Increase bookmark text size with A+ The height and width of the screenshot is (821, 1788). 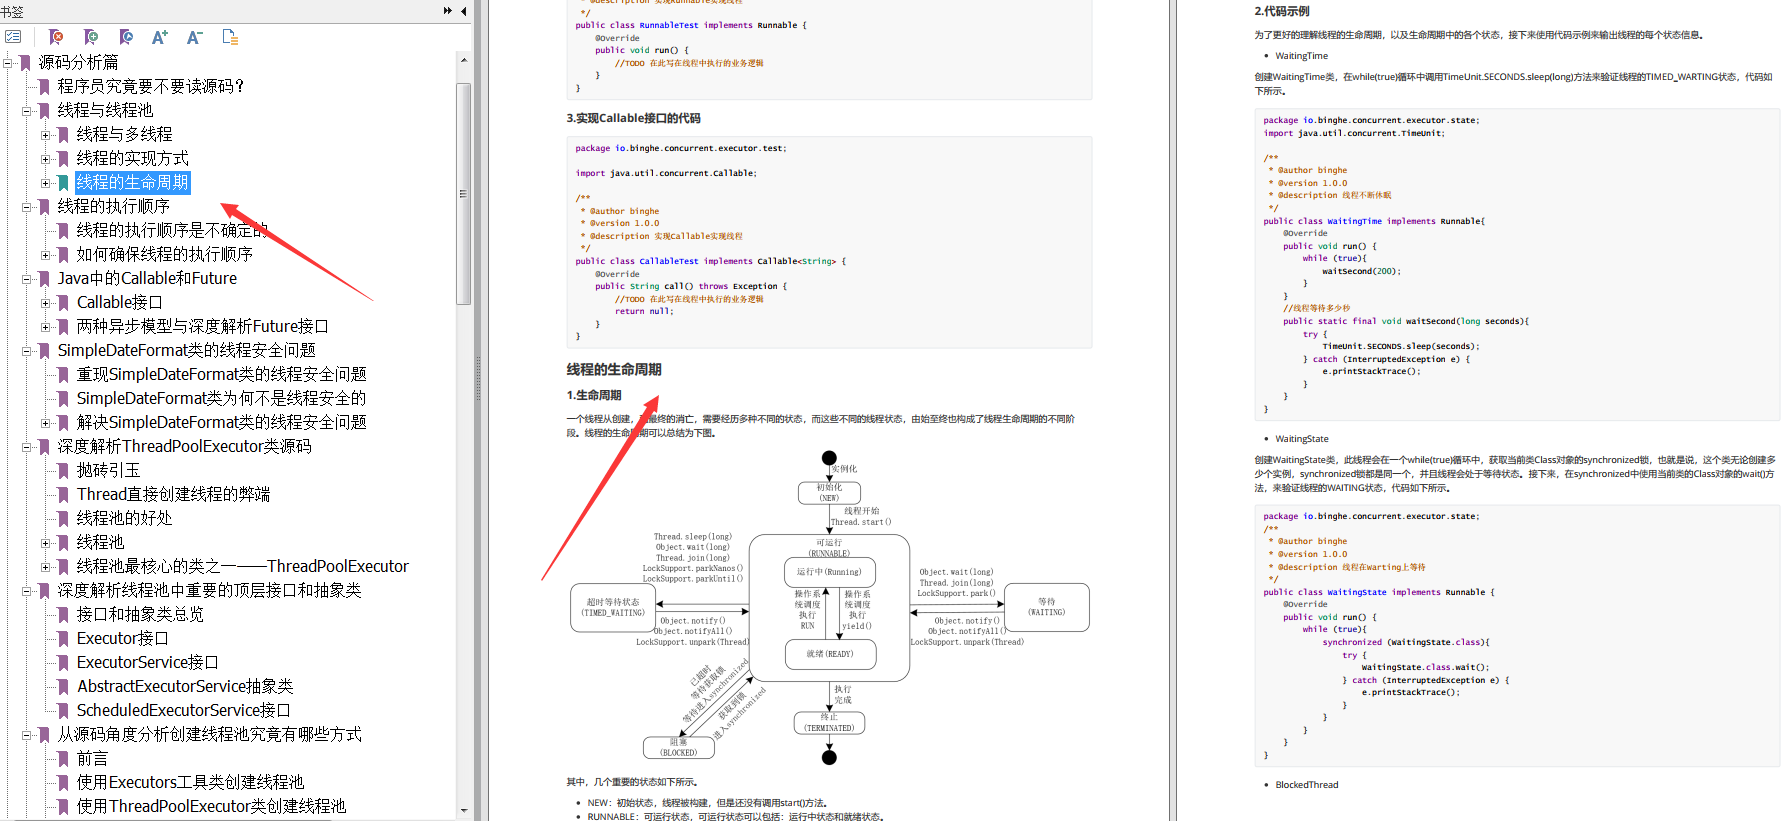(x=160, y=37)
